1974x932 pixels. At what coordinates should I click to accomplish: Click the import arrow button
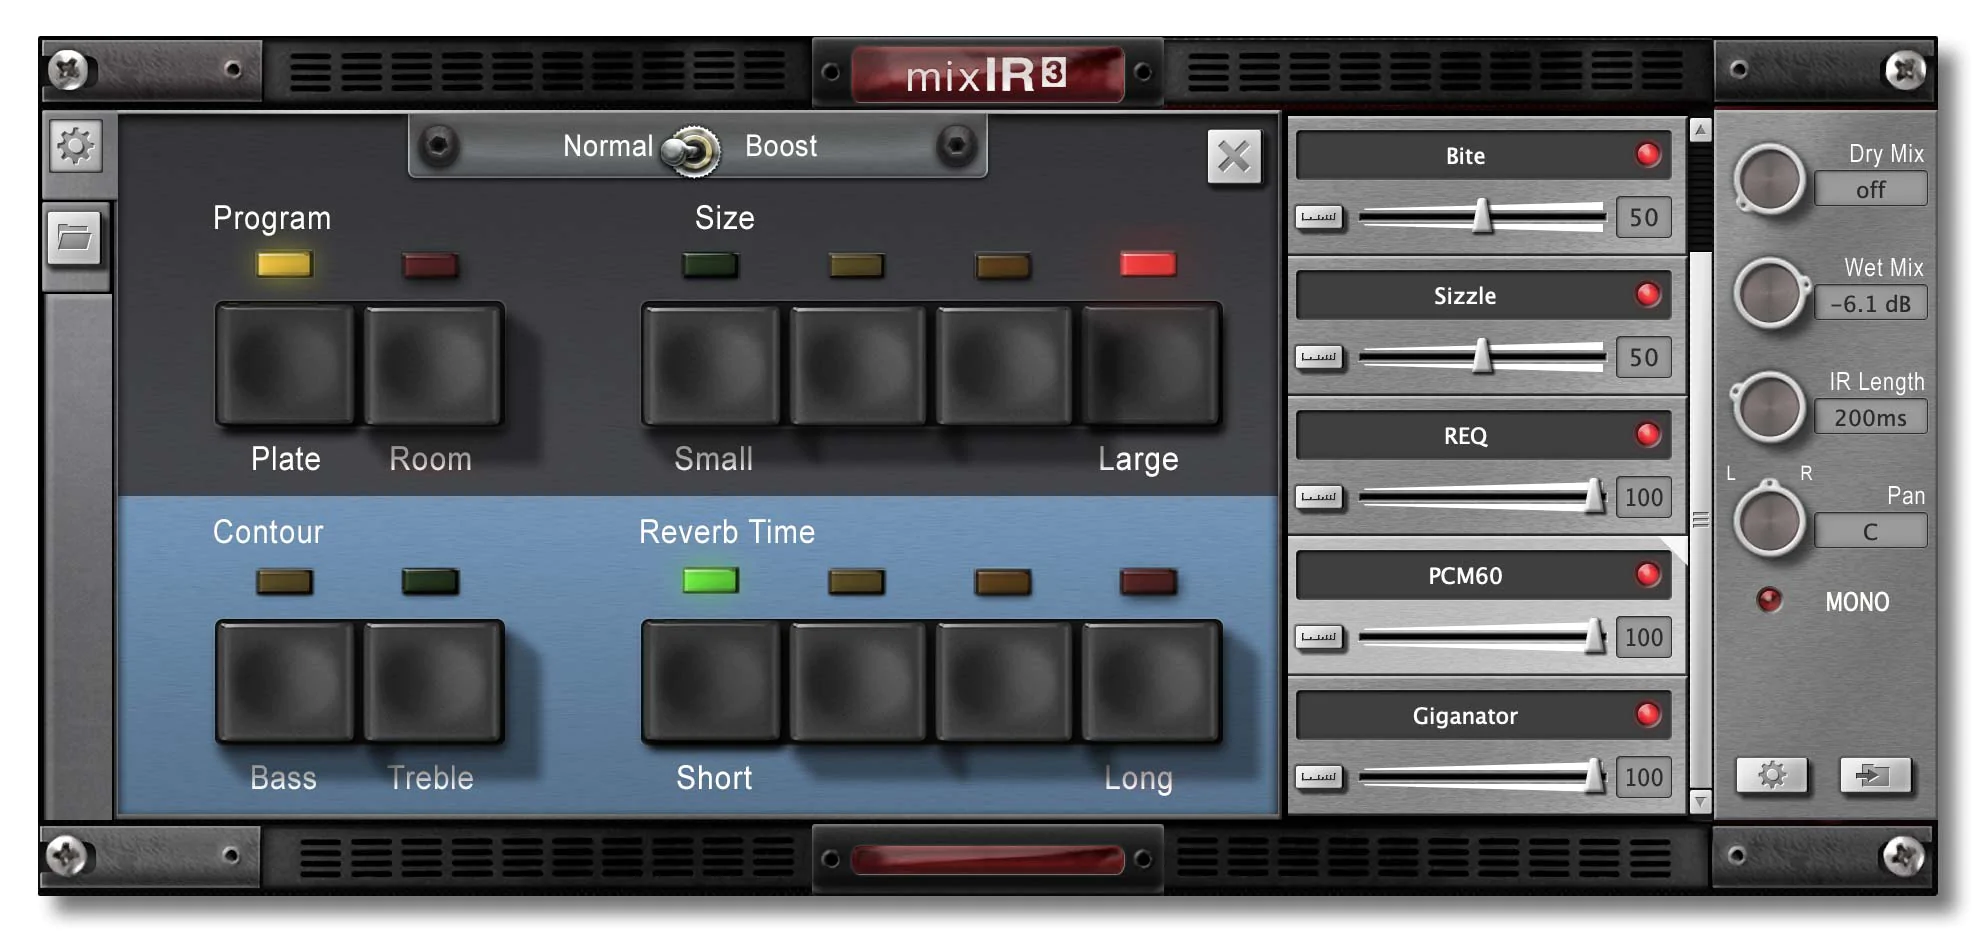click(1875, 775)
